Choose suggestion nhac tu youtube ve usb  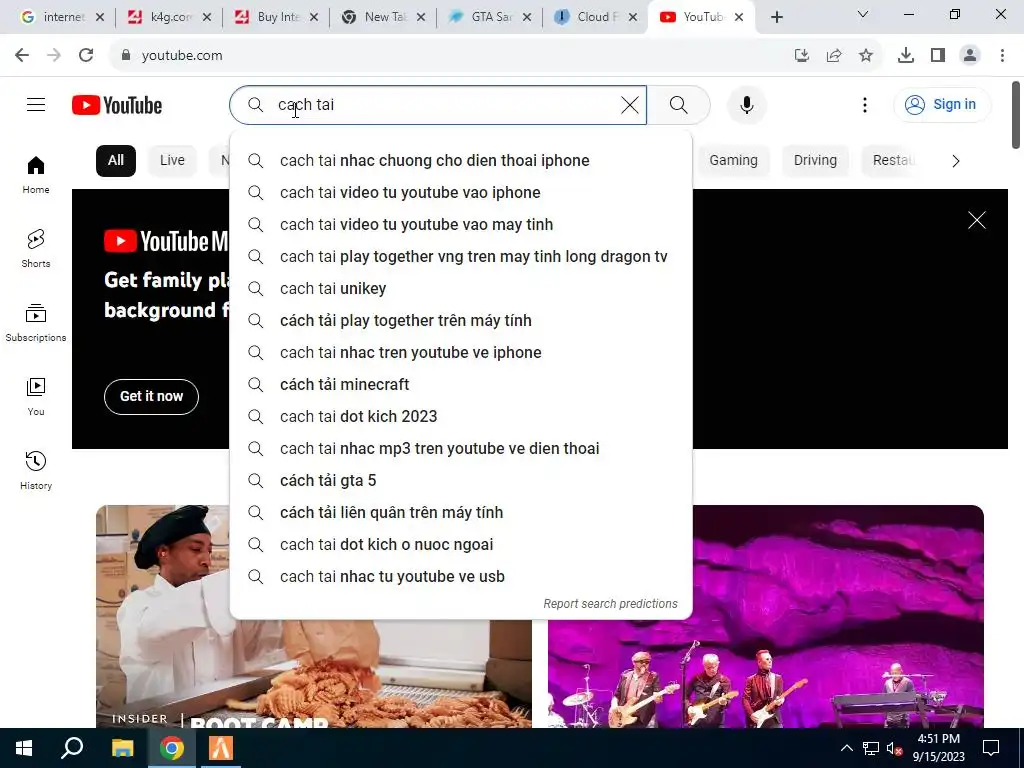point(461,577)
